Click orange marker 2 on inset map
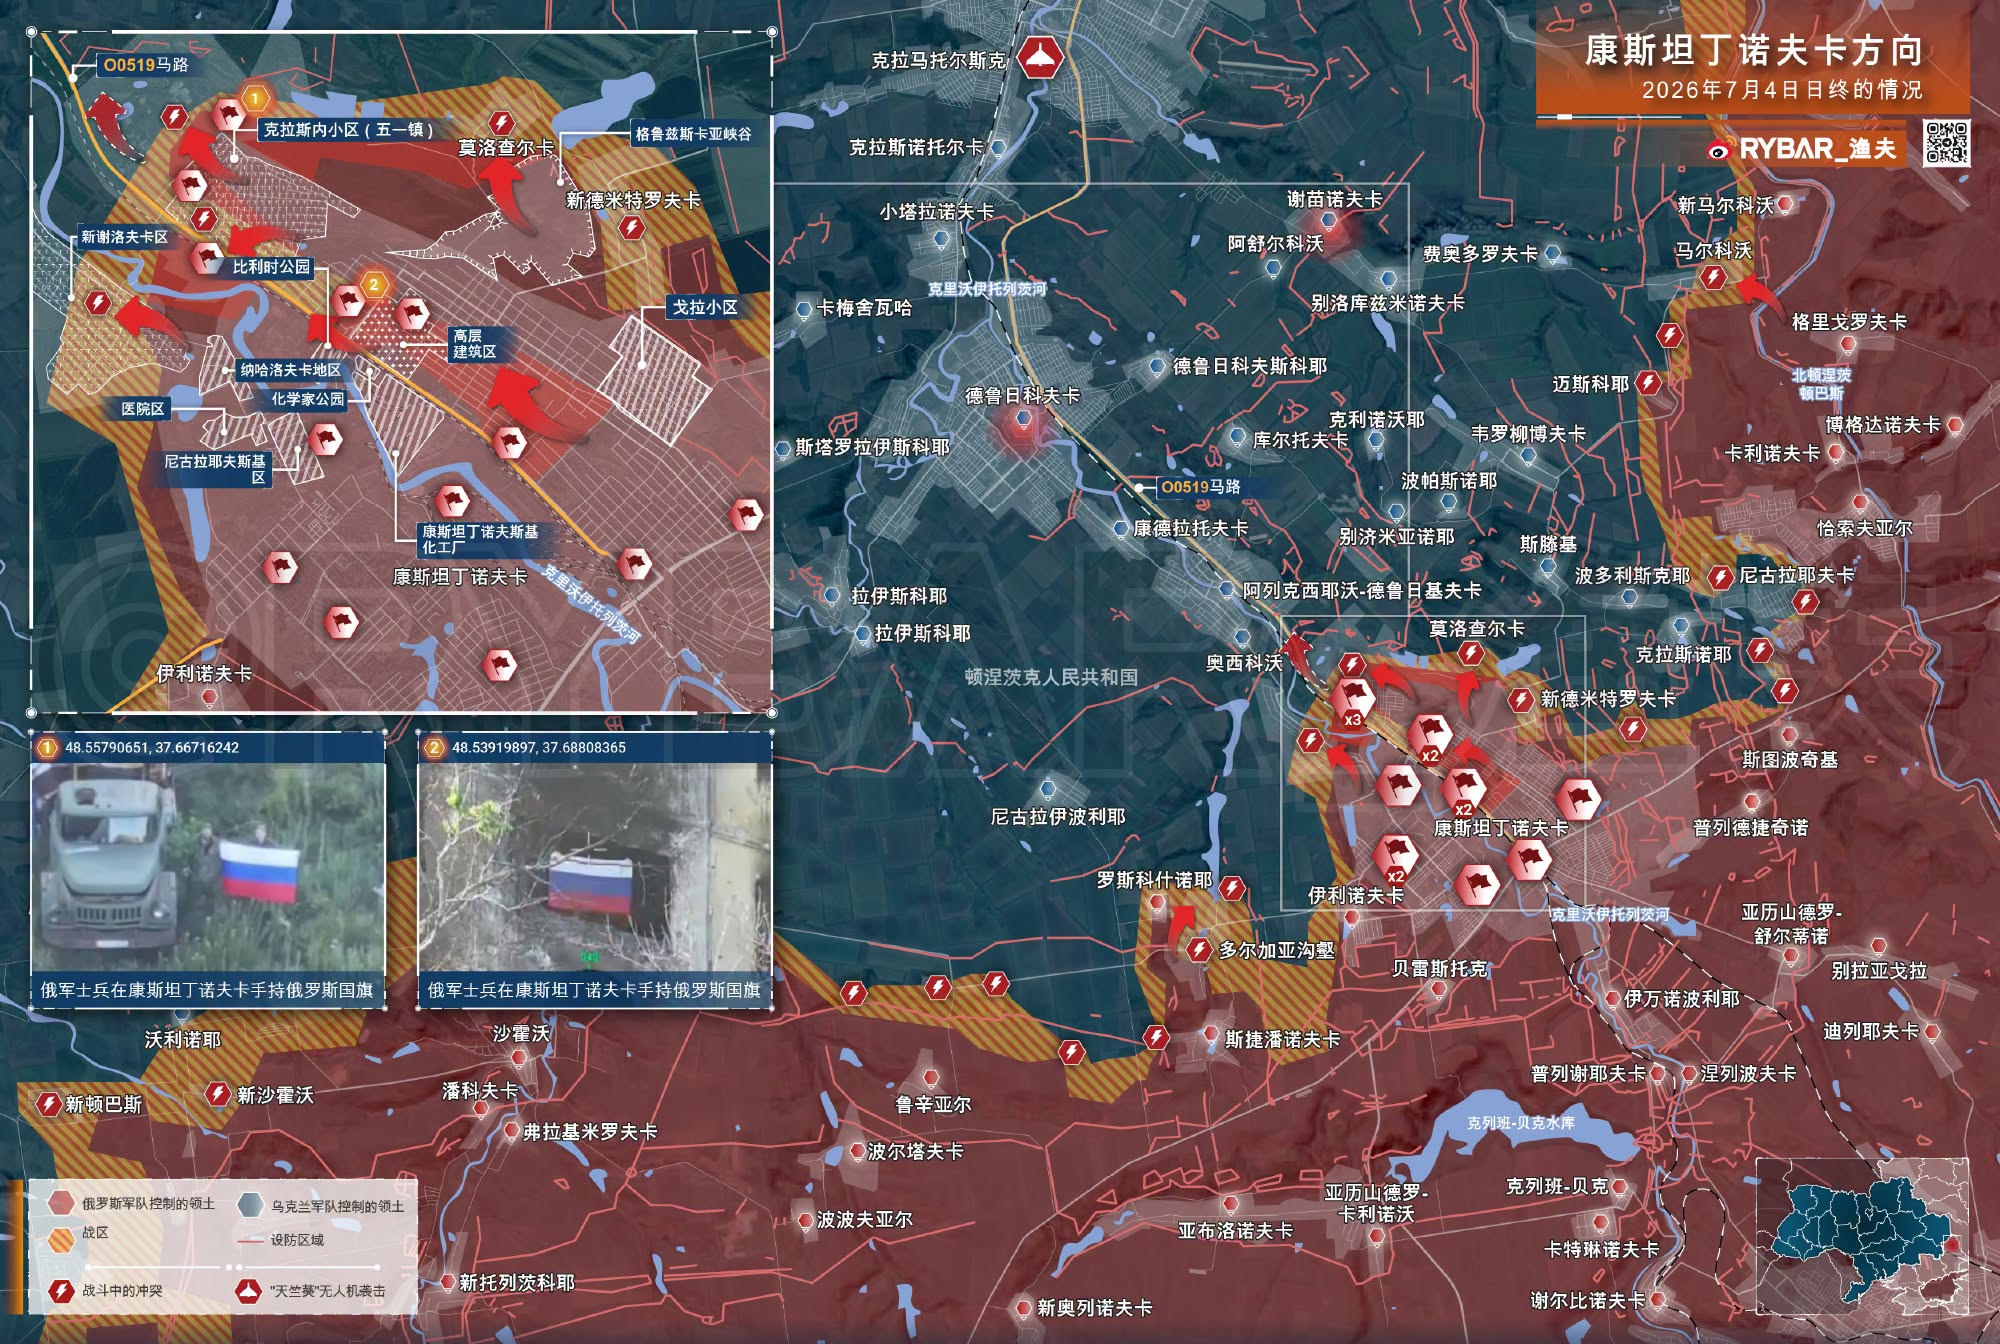2000x1344 pixels. [373, 285]
